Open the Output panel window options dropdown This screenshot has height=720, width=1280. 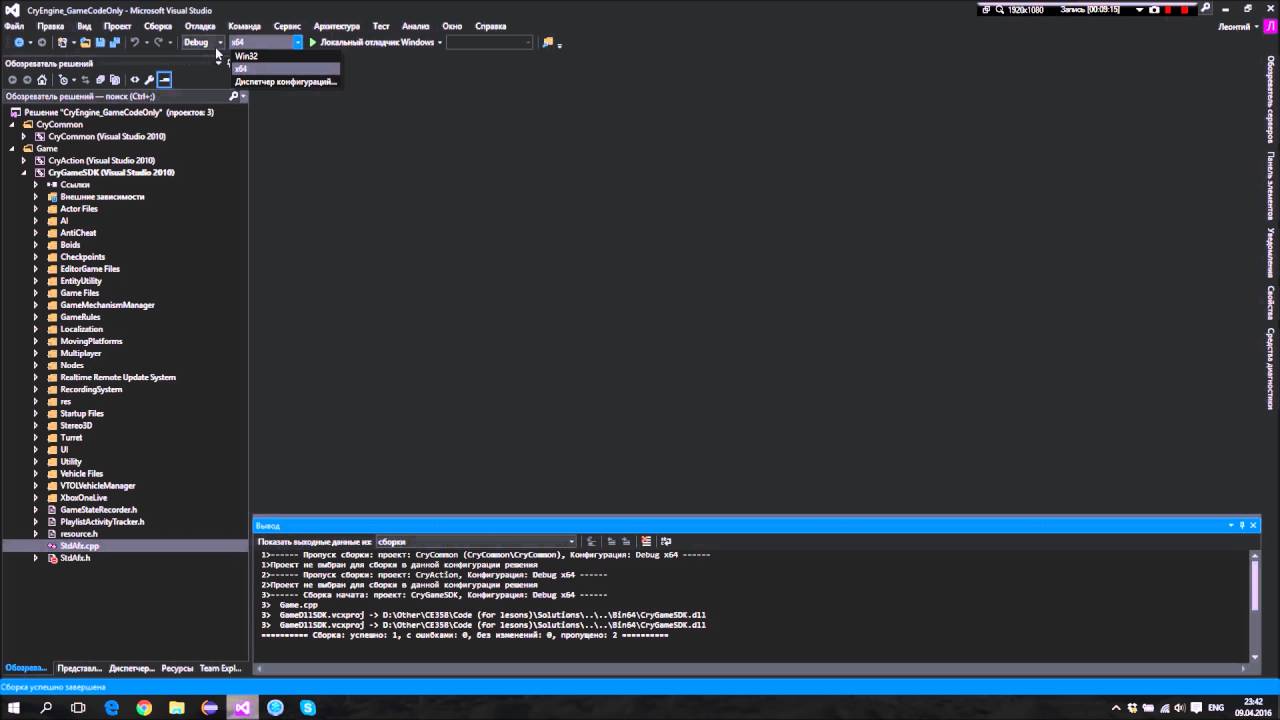(x=1231, y=525)
